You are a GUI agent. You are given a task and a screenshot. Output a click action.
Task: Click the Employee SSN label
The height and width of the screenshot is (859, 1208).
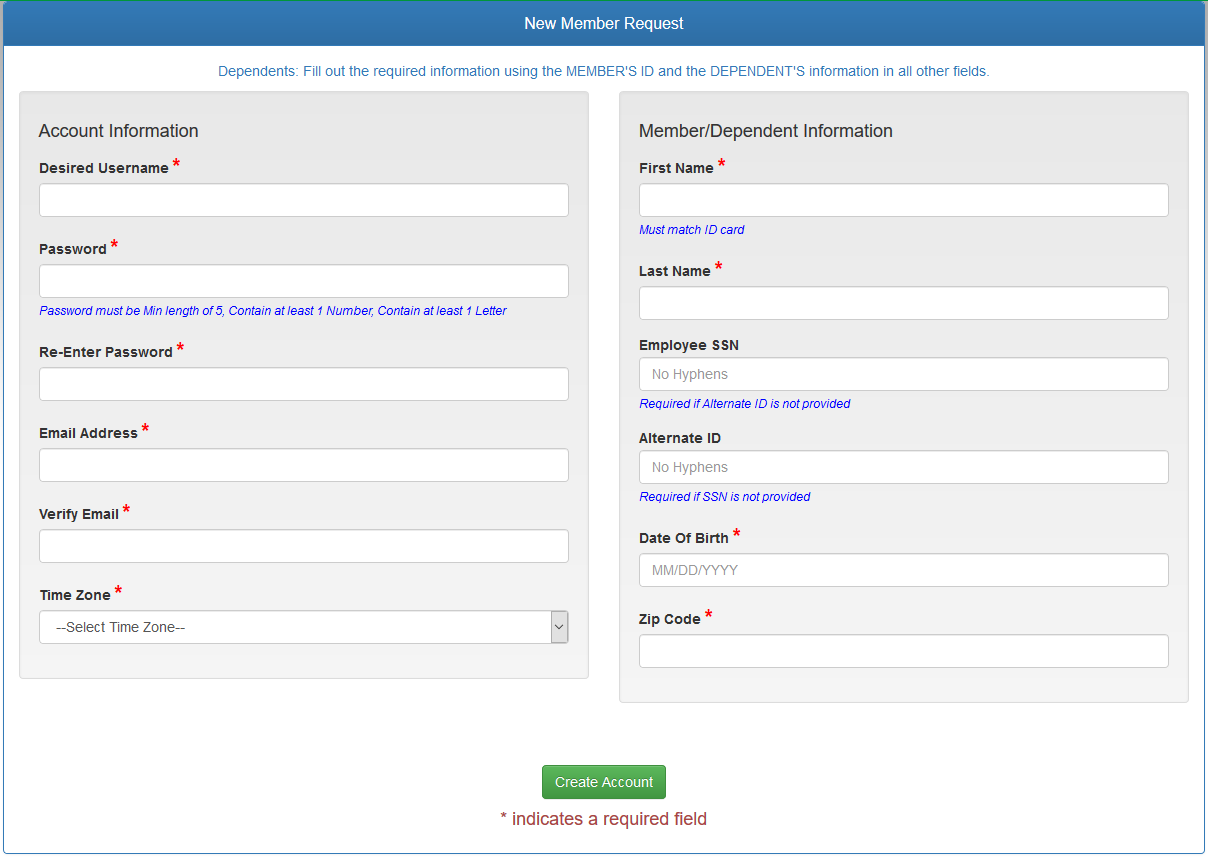click(689, 345)
